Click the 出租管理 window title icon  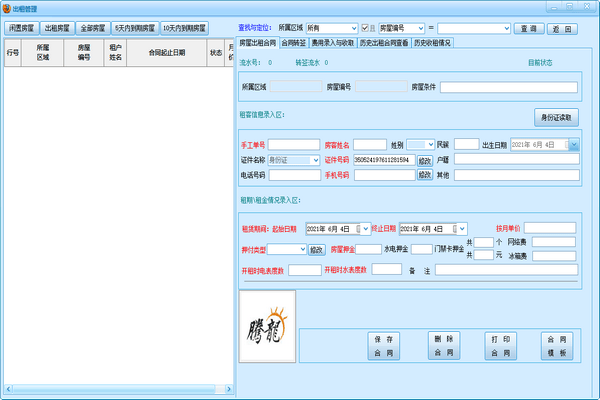point(6,6)
